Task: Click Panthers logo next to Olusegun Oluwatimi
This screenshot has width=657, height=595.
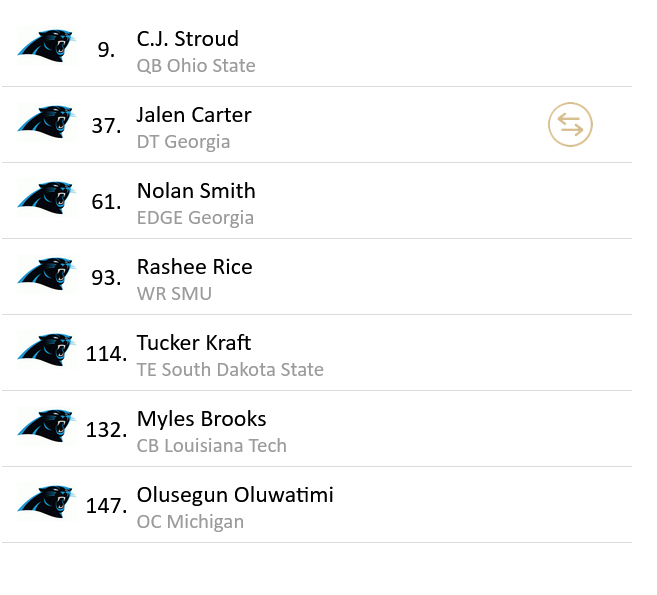Action: (46, 502)
